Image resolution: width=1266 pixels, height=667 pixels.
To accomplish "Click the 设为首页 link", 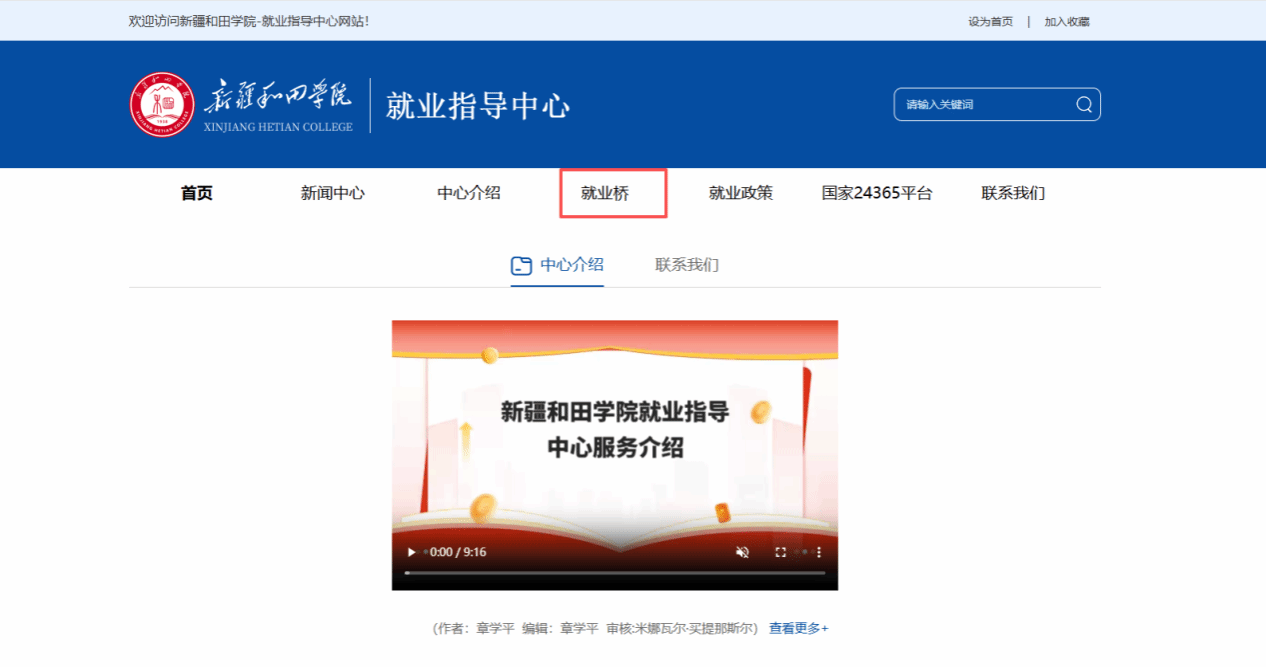I will (990, 21).
